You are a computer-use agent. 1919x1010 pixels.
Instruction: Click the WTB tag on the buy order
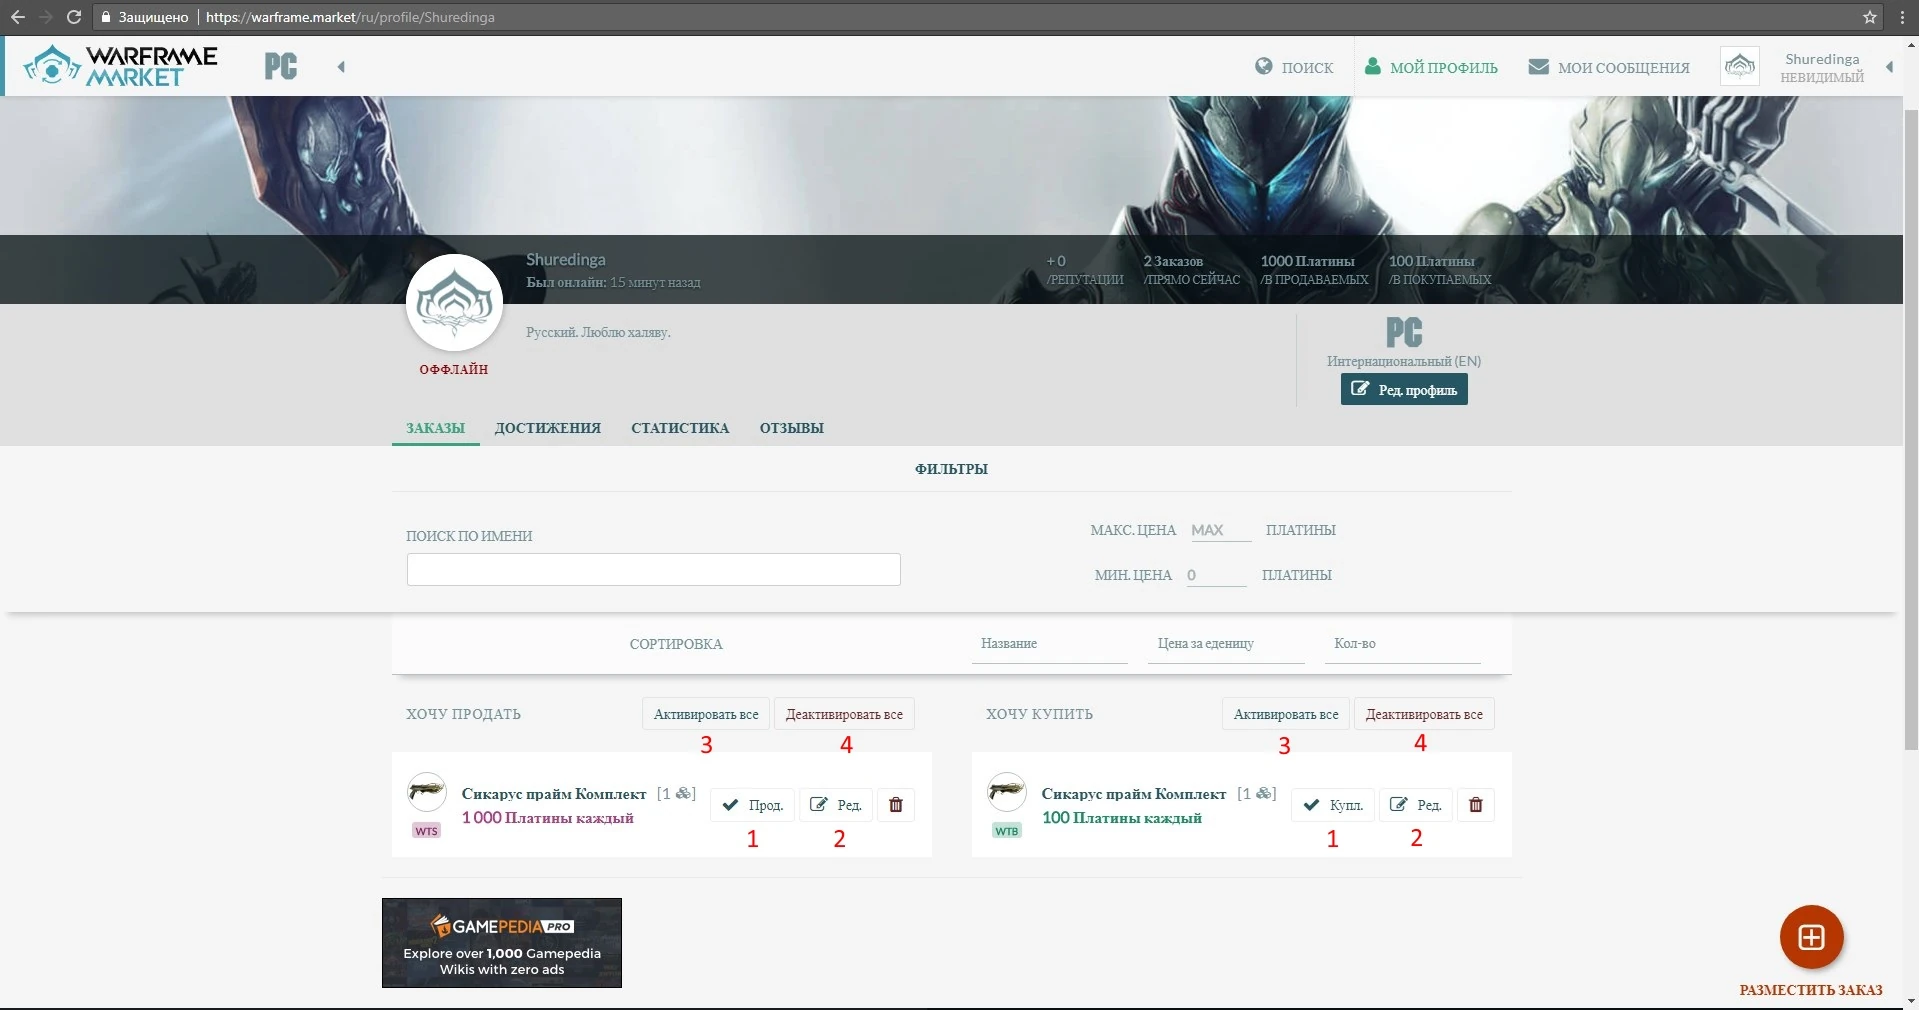point(1007,831)
